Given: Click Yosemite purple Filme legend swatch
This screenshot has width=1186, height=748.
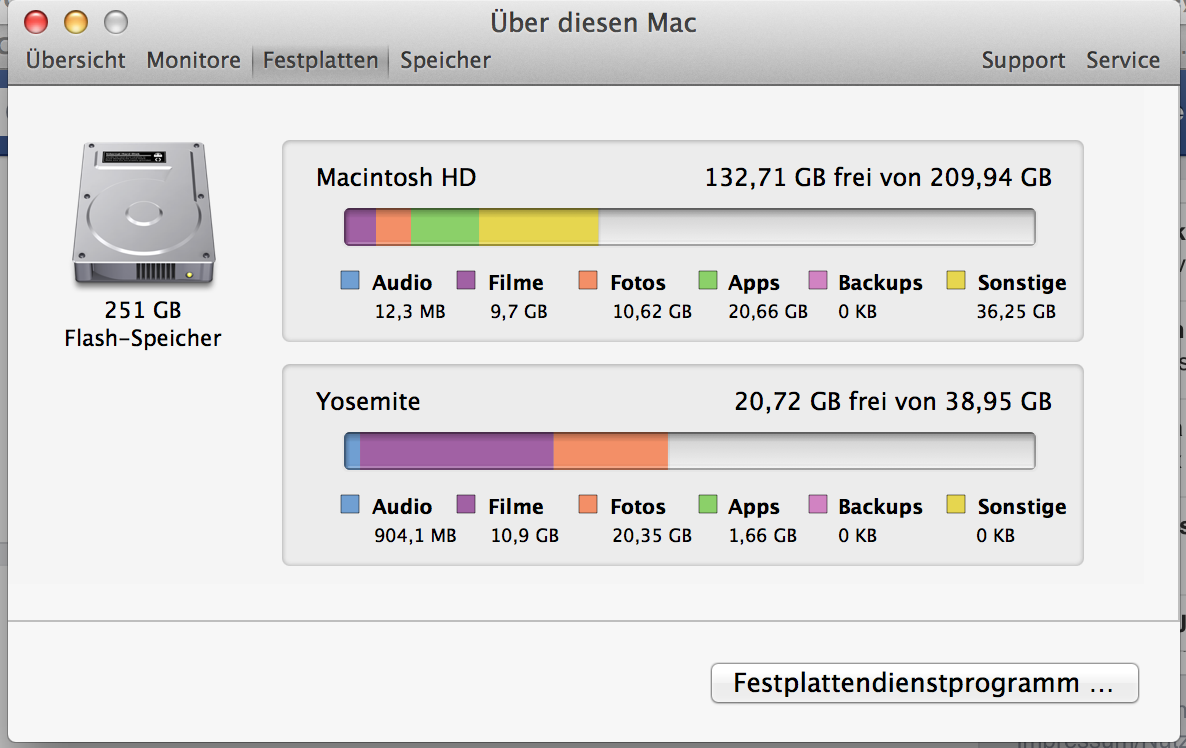Looking at the screenshot, I should tap(466, 504).
